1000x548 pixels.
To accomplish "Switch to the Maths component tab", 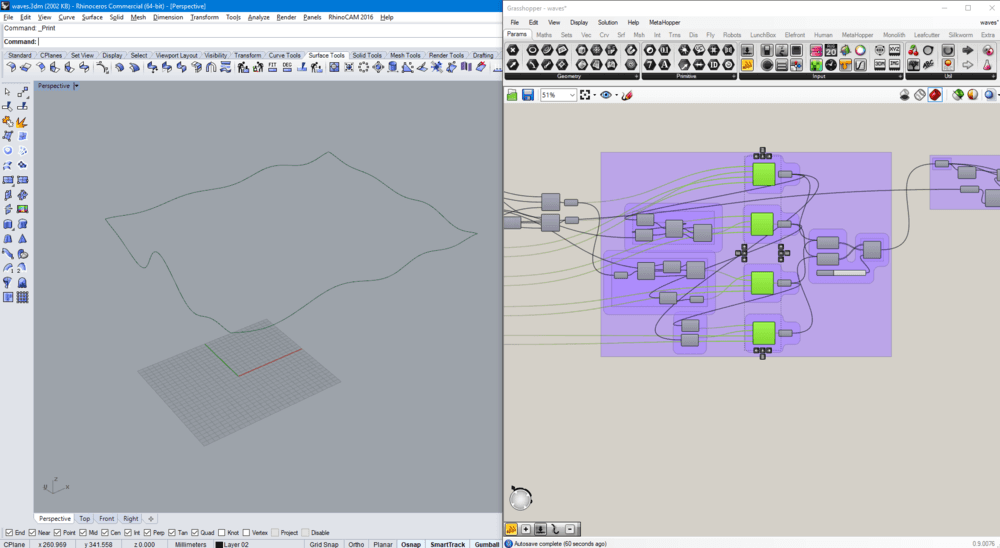I will pos(544,35).
